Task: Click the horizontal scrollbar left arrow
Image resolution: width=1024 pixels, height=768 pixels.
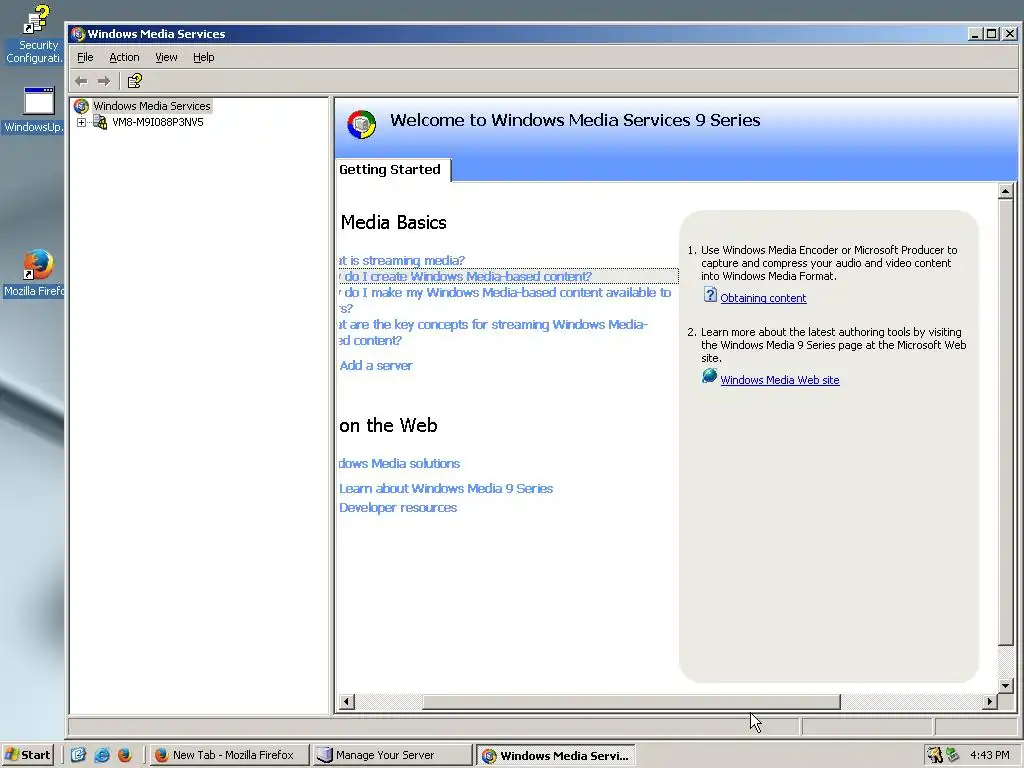Action: 347,701
